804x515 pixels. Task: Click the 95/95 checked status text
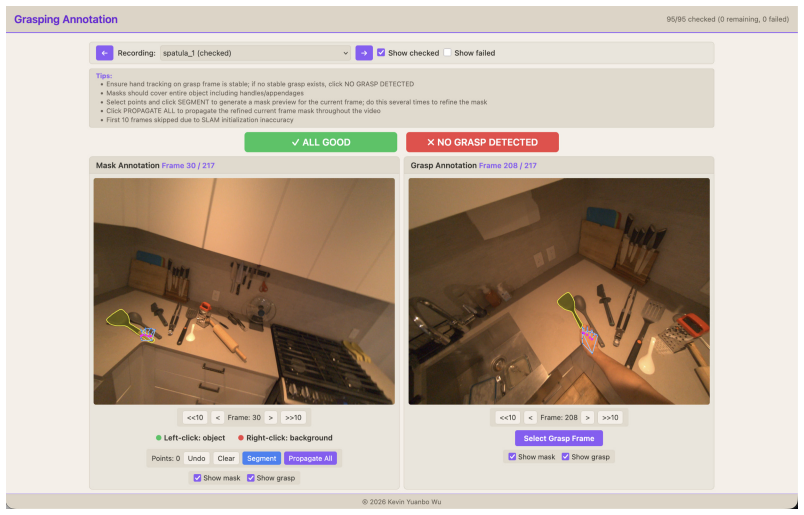point(728,19)
